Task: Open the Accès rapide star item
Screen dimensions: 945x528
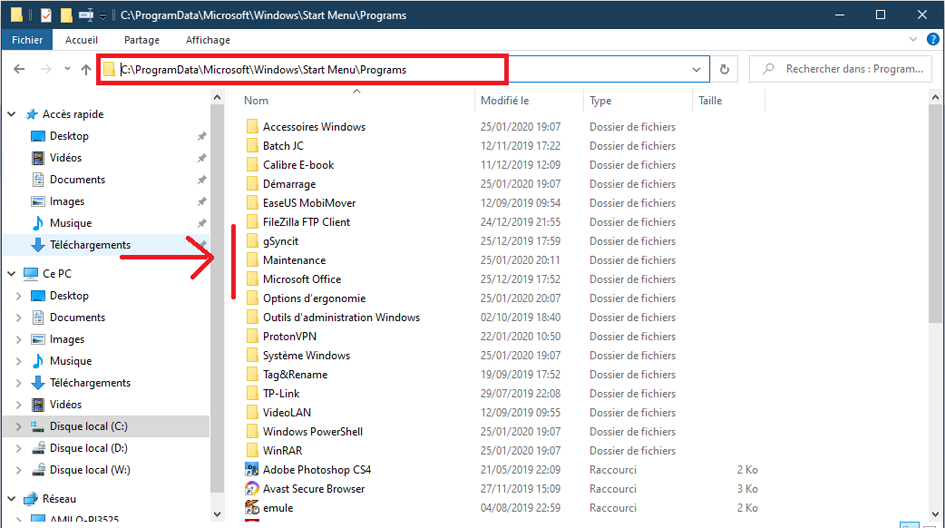Action: click(x=64, y=114)
